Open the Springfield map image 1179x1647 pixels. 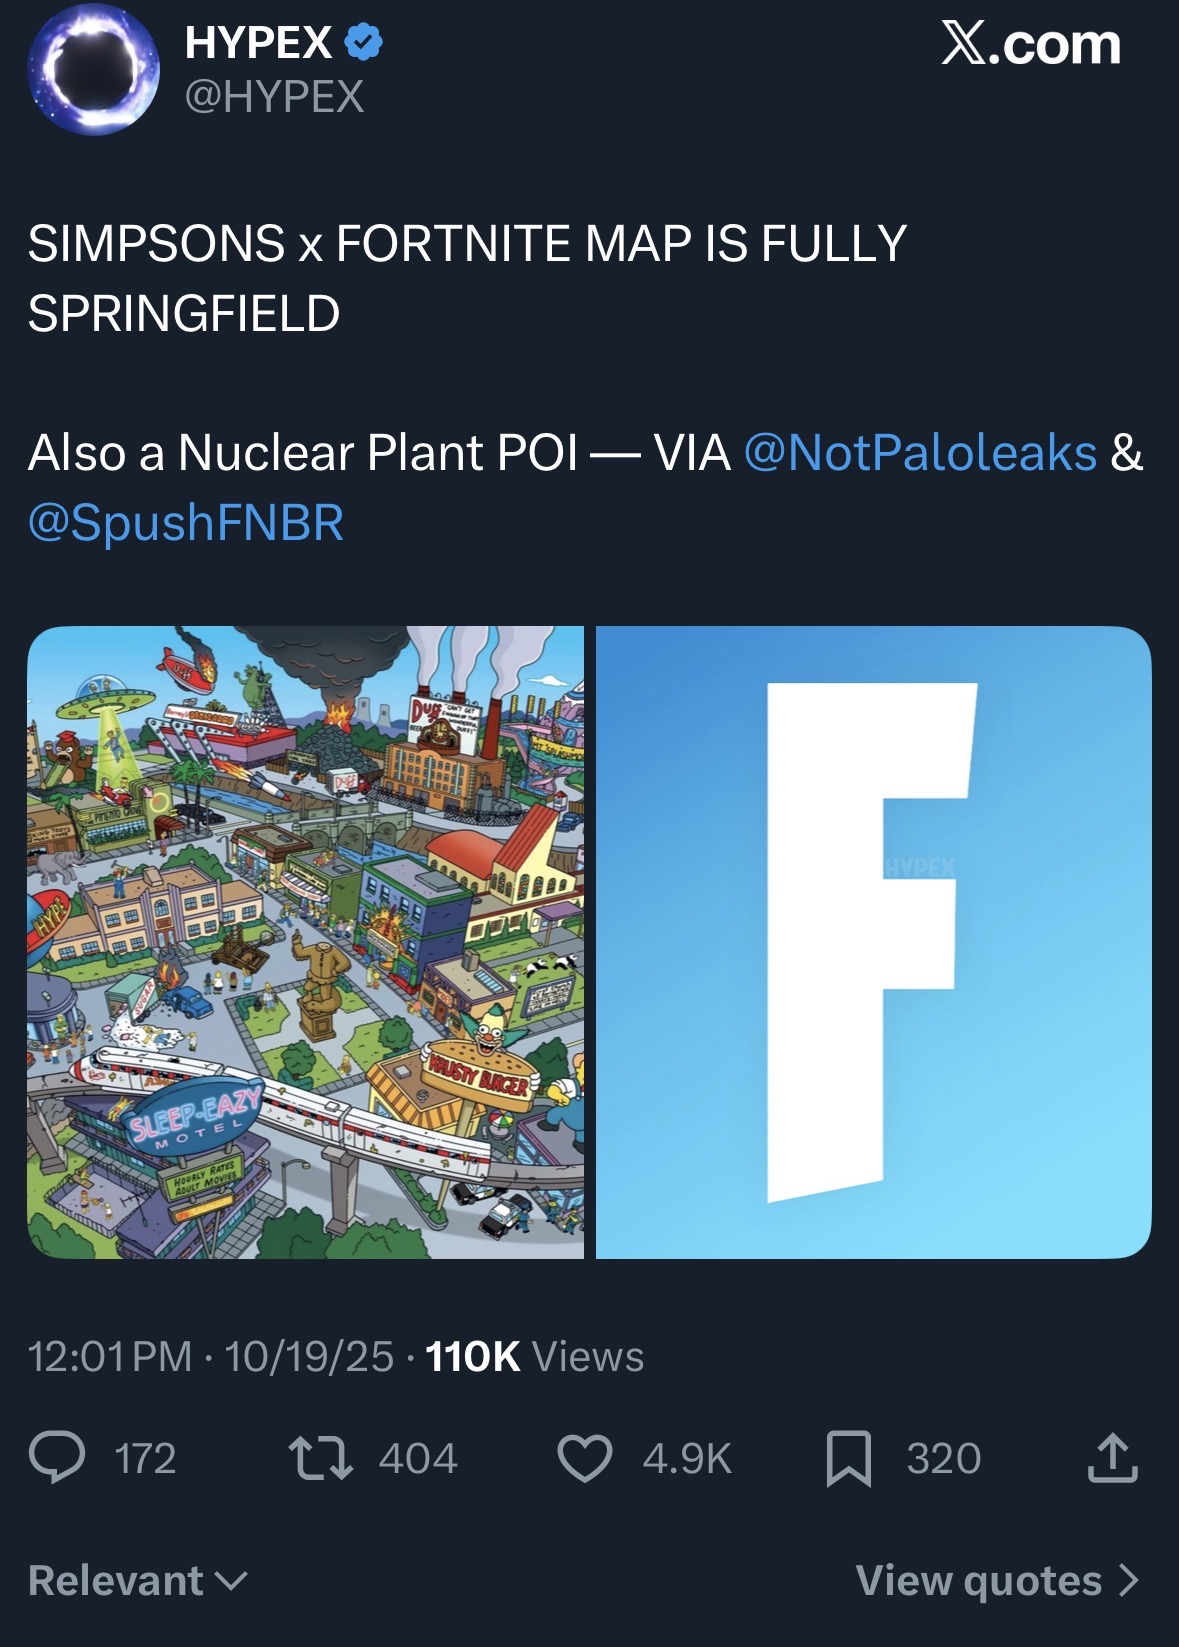click(305, 942)
